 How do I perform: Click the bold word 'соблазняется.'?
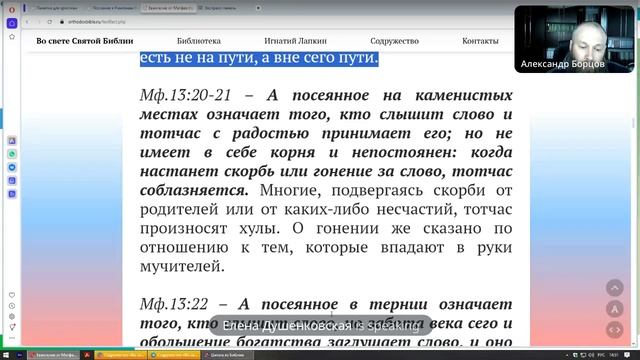[194, 190]
